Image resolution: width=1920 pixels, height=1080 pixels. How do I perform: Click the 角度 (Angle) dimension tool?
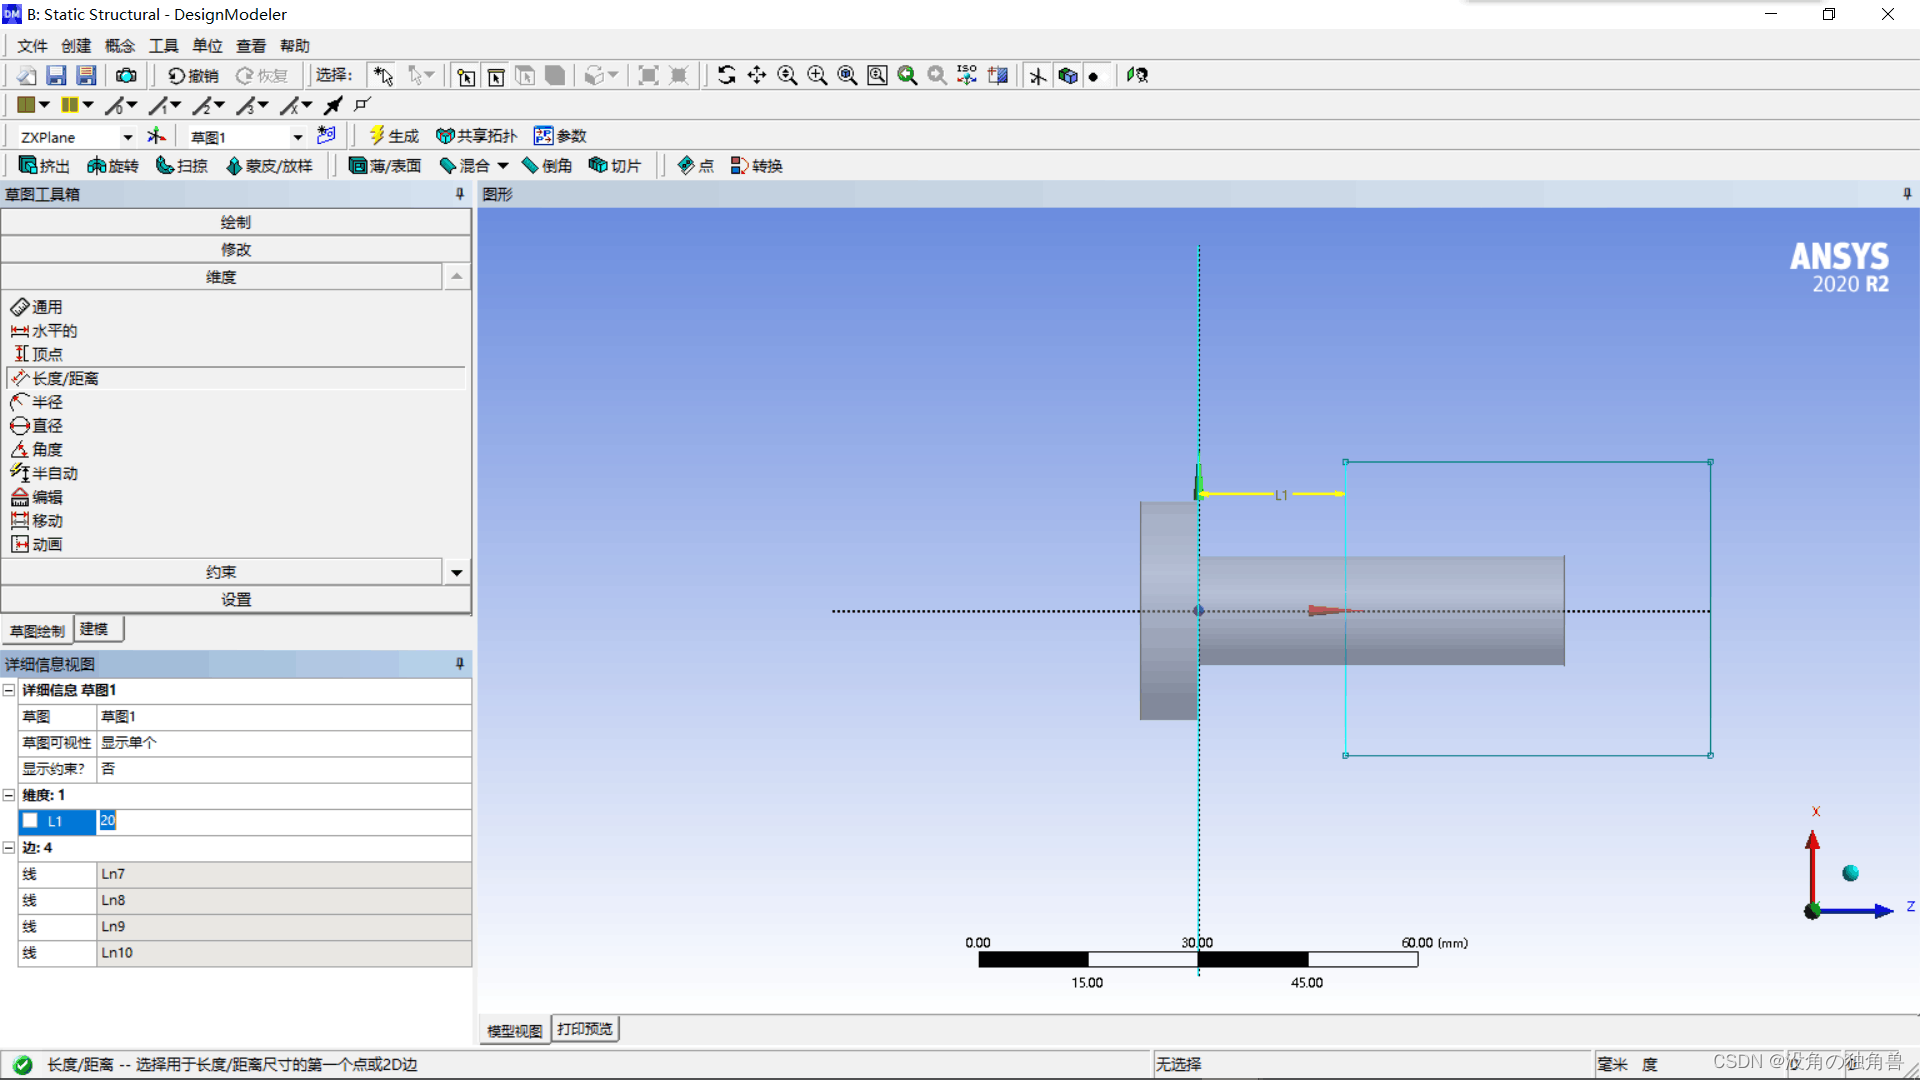point(47,450)
